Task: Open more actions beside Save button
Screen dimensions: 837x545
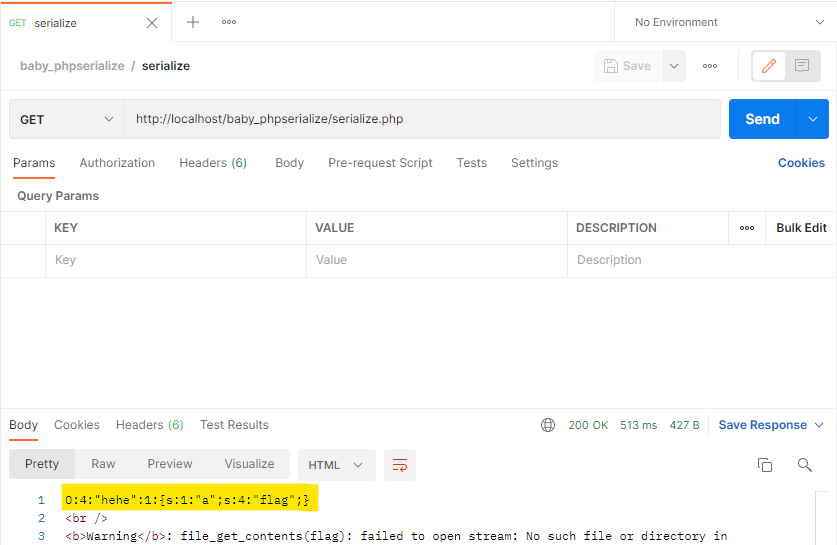Action: point(710,66)
